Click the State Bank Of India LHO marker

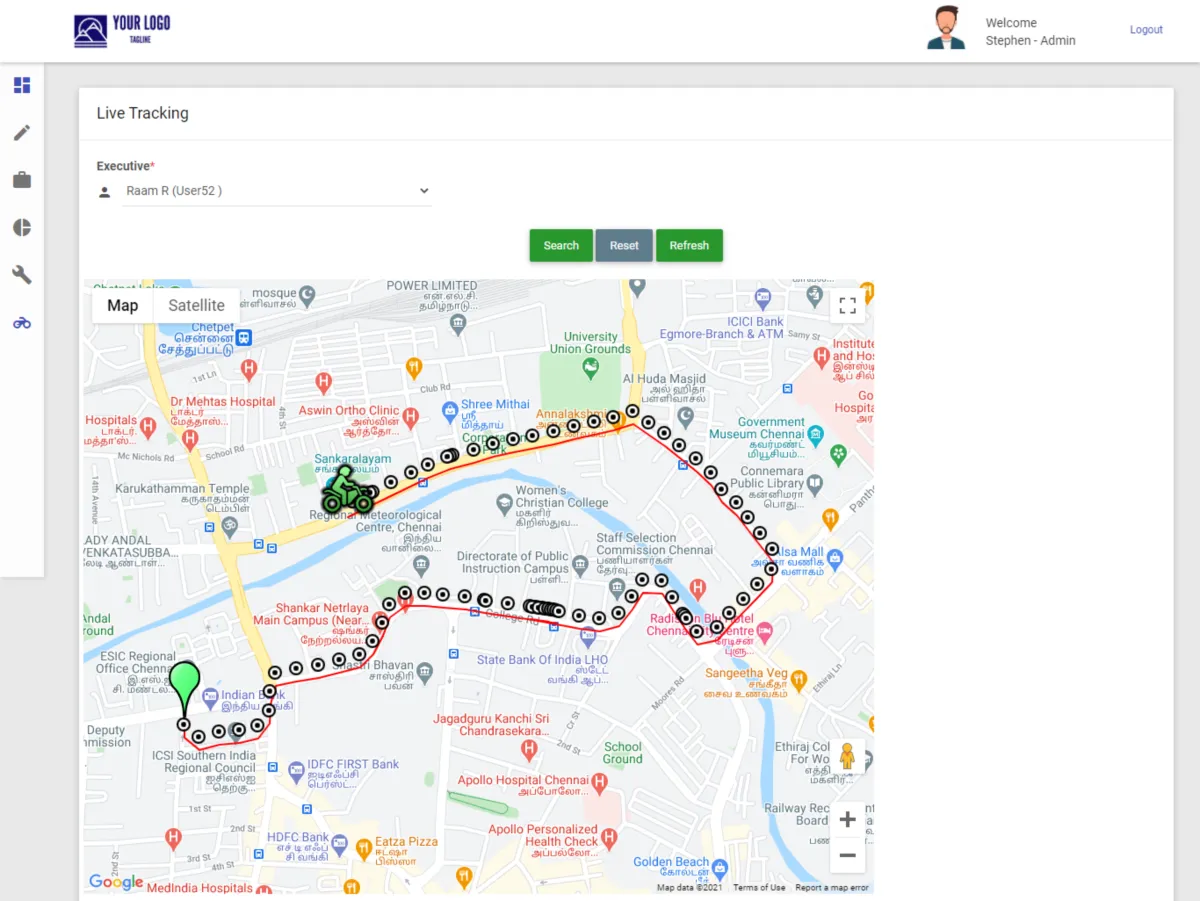coord(588,635)
